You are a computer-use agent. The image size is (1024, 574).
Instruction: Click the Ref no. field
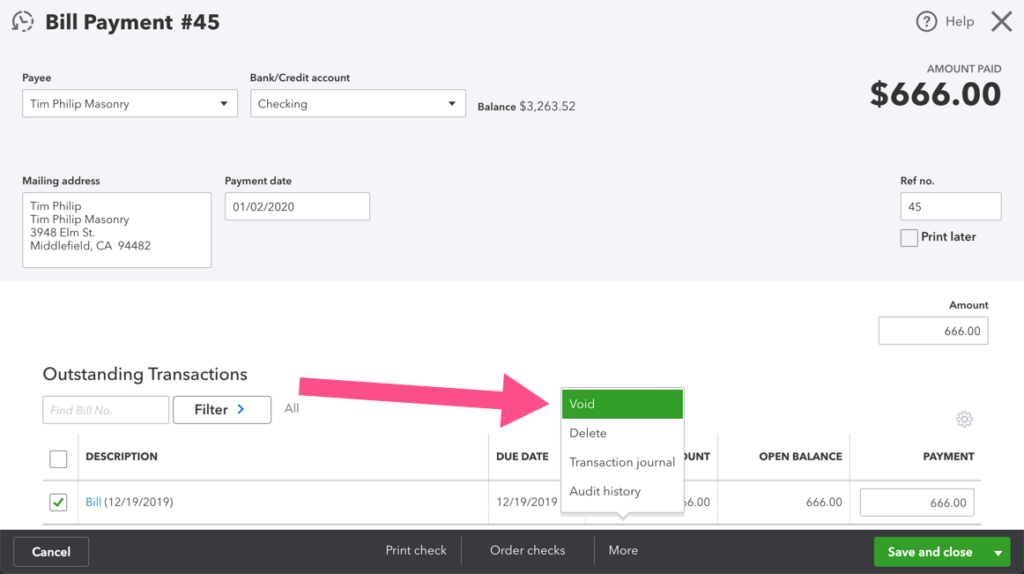pos(950,206)
